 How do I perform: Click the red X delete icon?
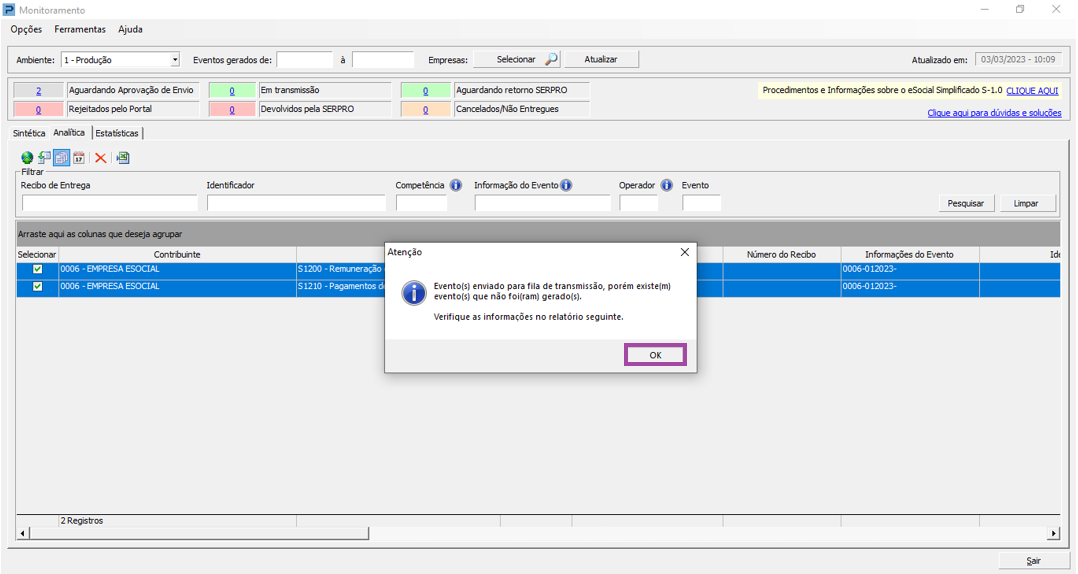[x=100, y=158]
